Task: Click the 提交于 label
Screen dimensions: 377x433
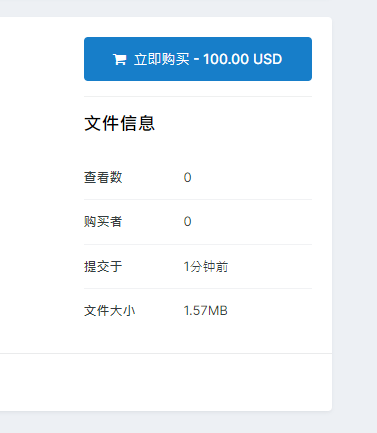Action: pyautogui.click(x=103, y=266)
